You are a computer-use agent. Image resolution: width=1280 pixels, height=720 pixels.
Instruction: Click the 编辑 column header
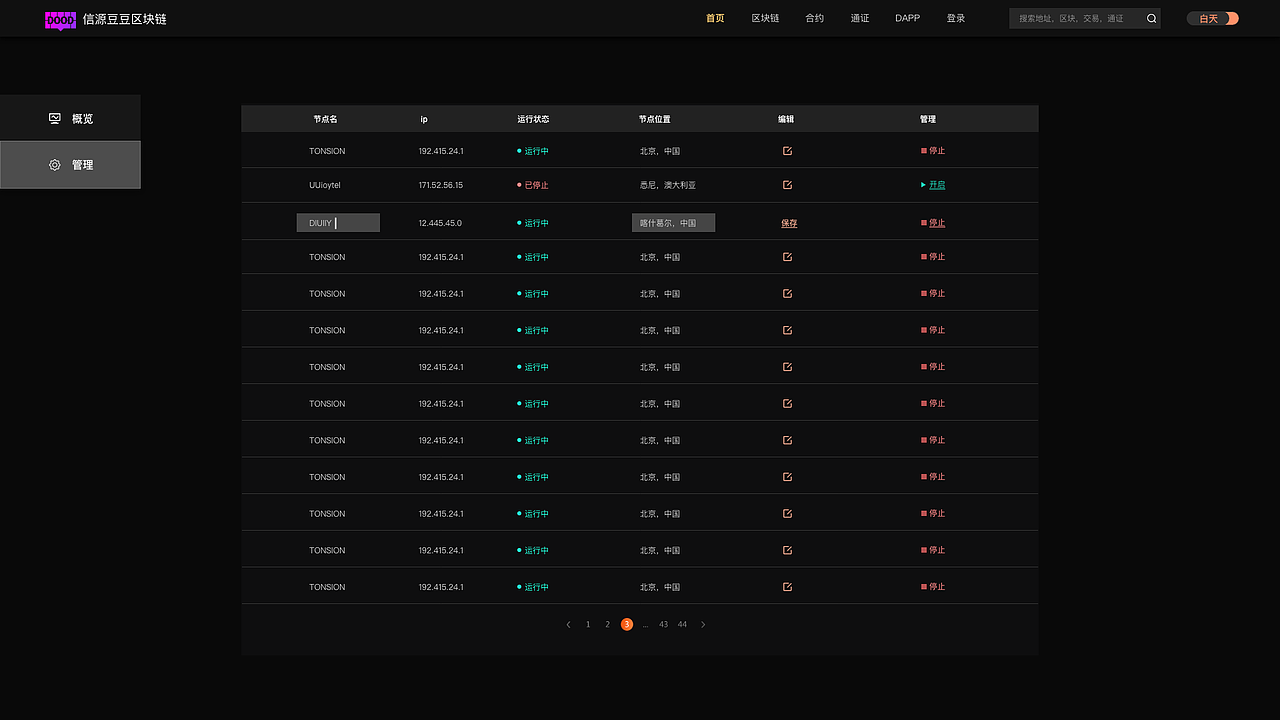click(x=786, y=119)
